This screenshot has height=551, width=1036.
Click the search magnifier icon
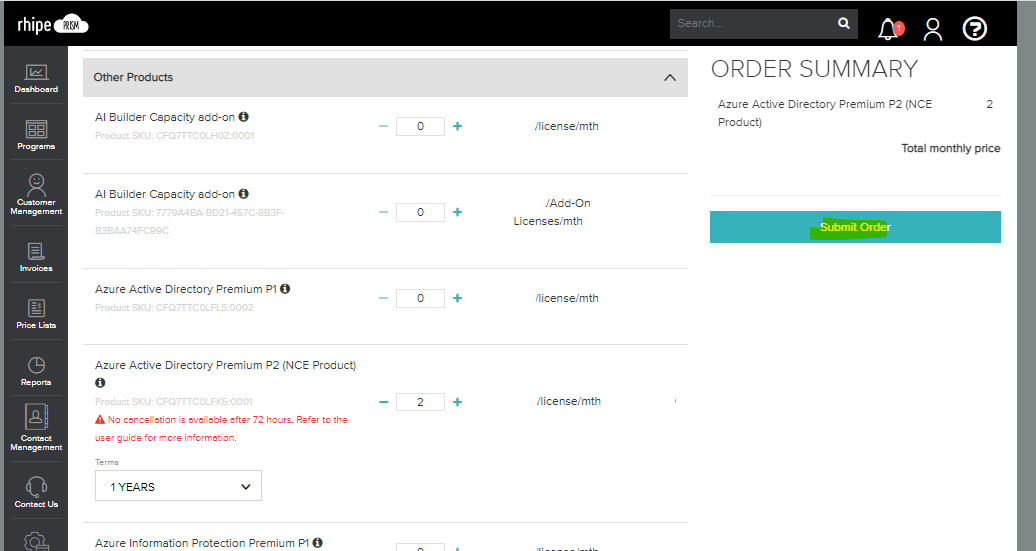844,23
